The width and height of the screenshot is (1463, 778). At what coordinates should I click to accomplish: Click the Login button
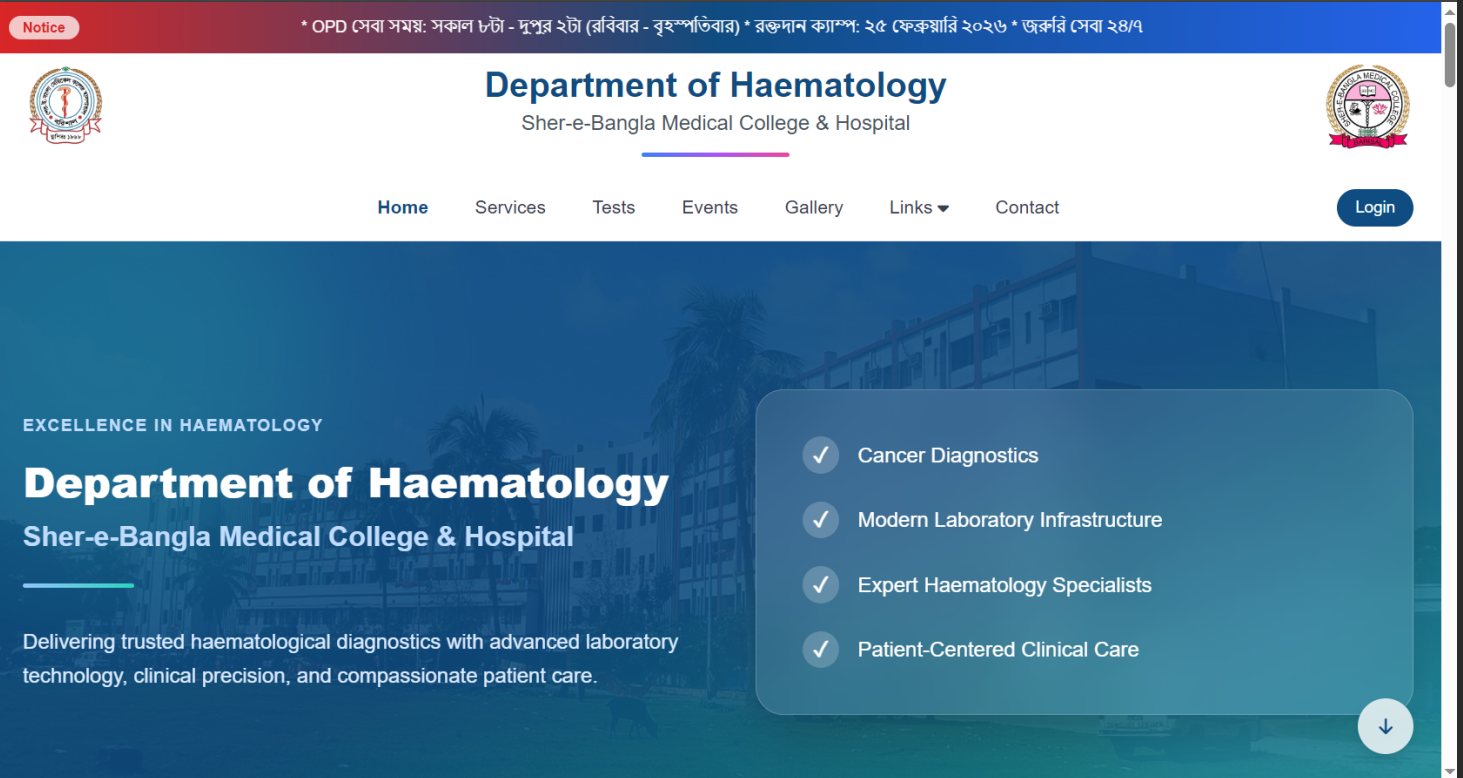1374,207
